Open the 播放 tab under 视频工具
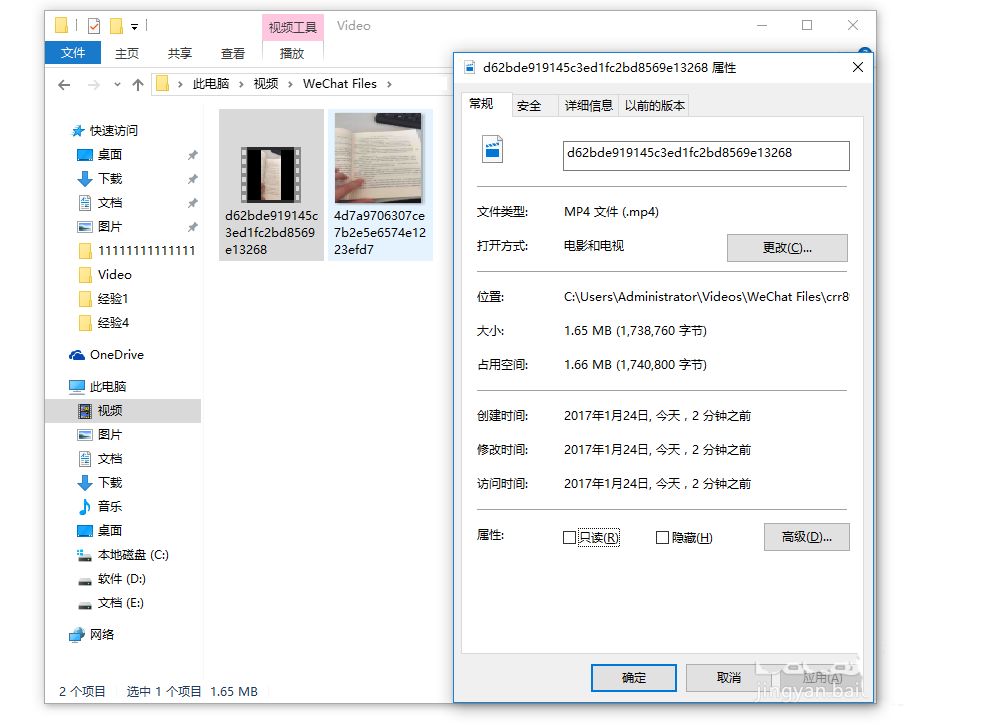 coord(292,54)
